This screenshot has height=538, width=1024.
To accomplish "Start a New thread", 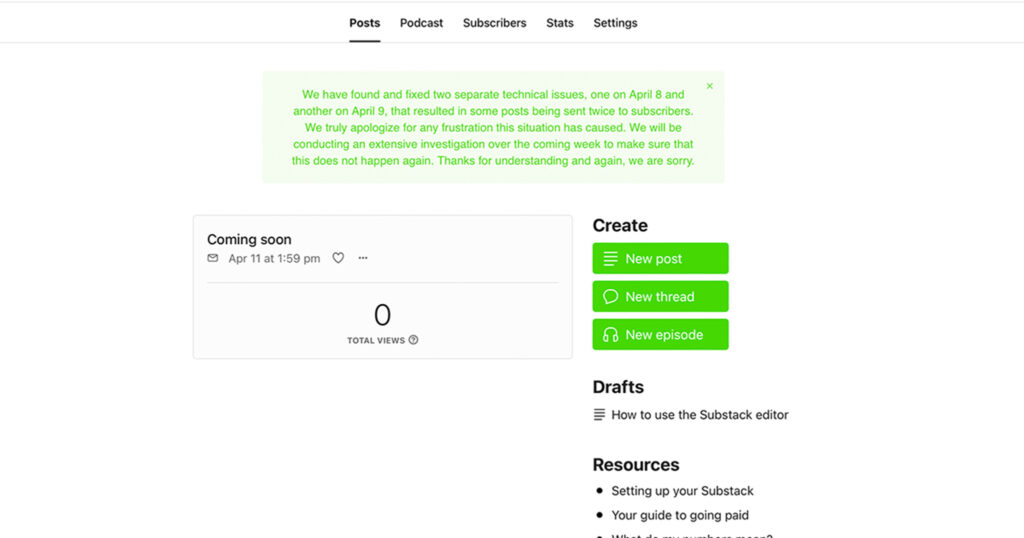I will [660, 297].
